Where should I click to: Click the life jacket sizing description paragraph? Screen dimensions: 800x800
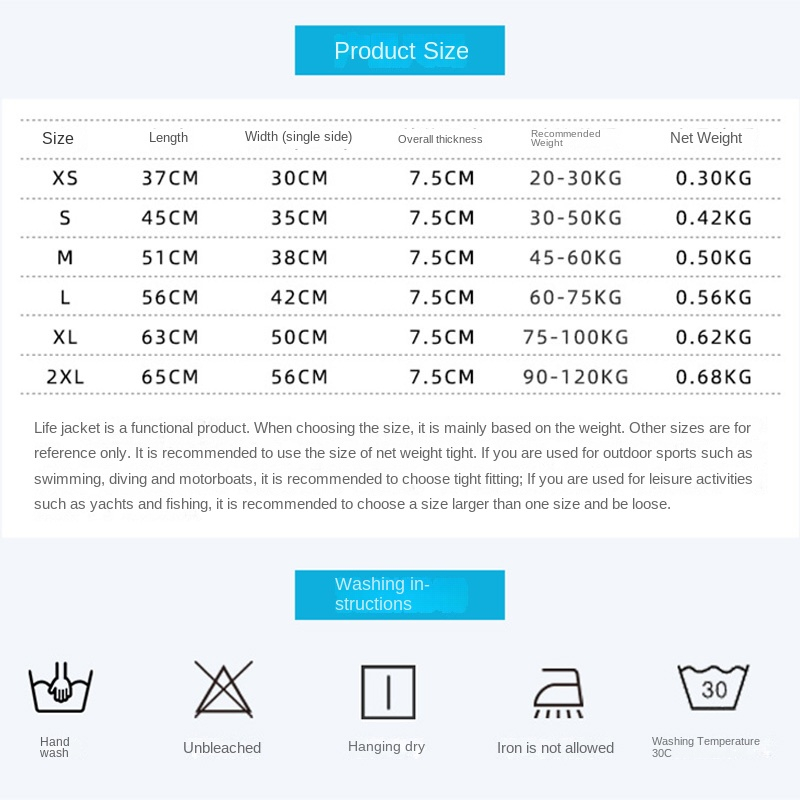(x=393, y=466)
